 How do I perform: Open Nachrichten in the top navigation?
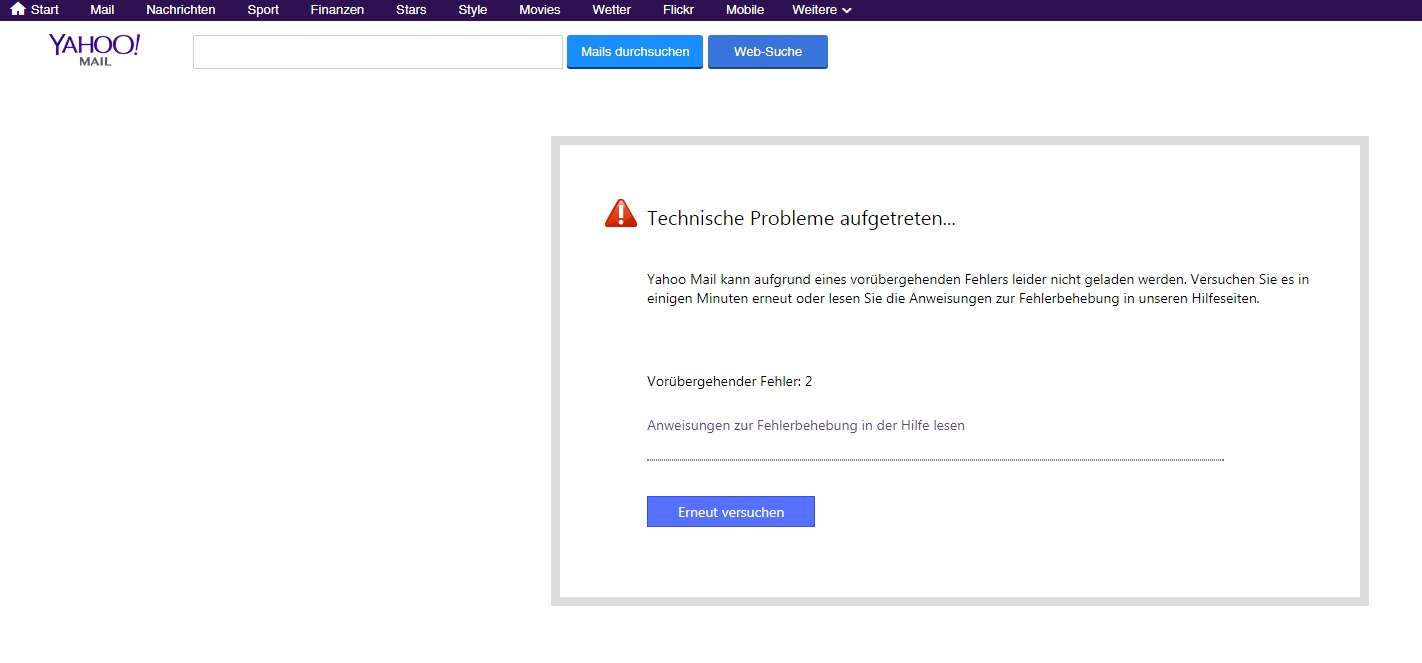point(181,10)
